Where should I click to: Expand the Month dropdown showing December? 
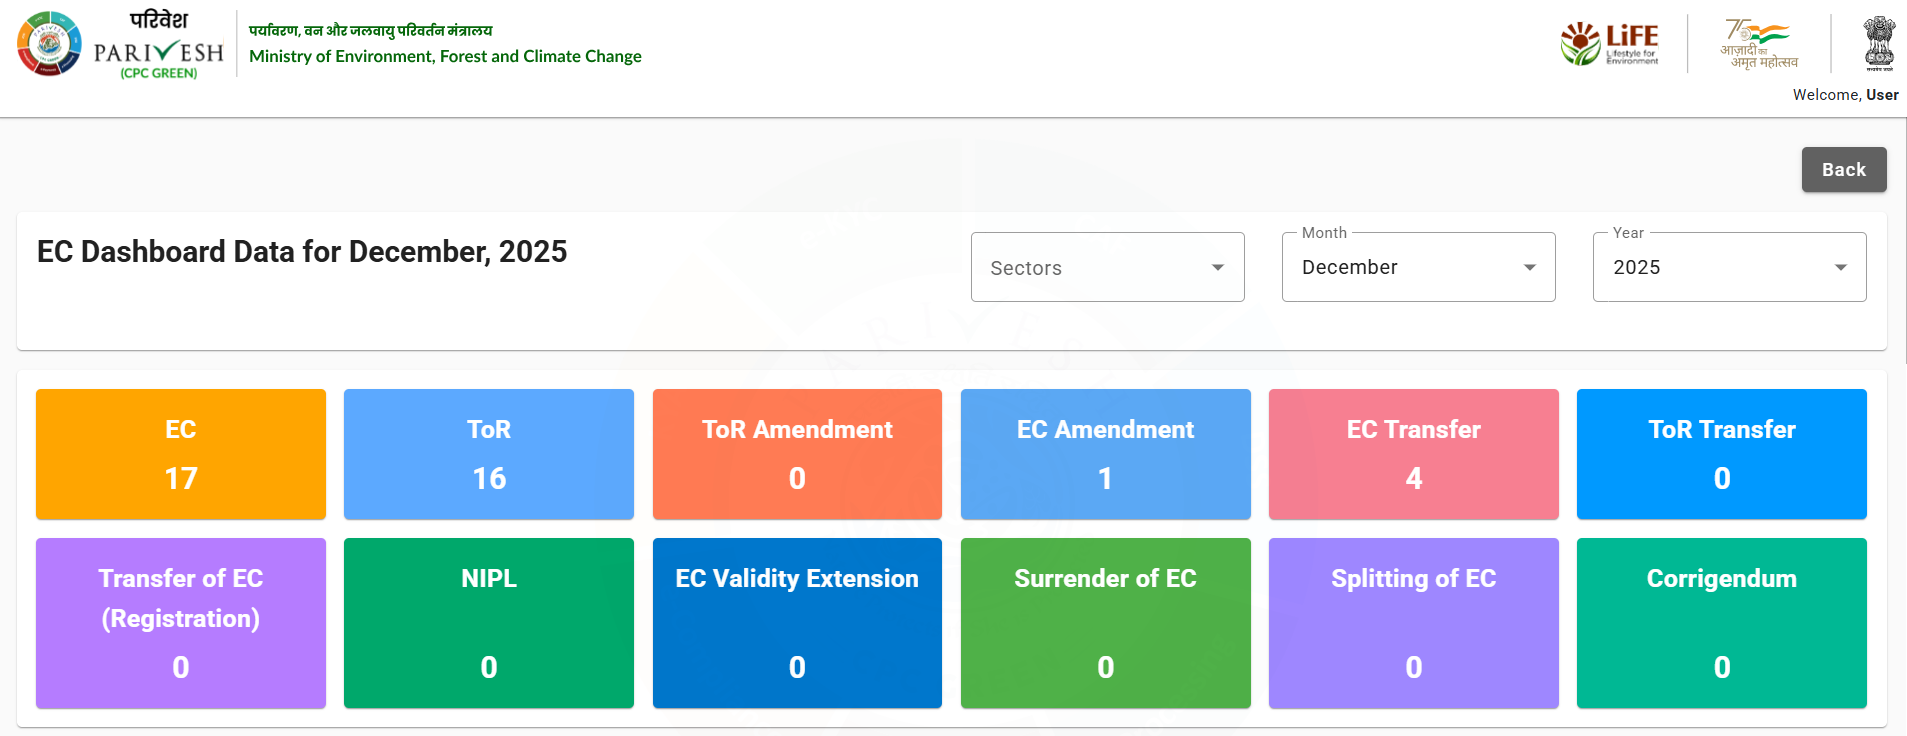tap(1418, 267)
